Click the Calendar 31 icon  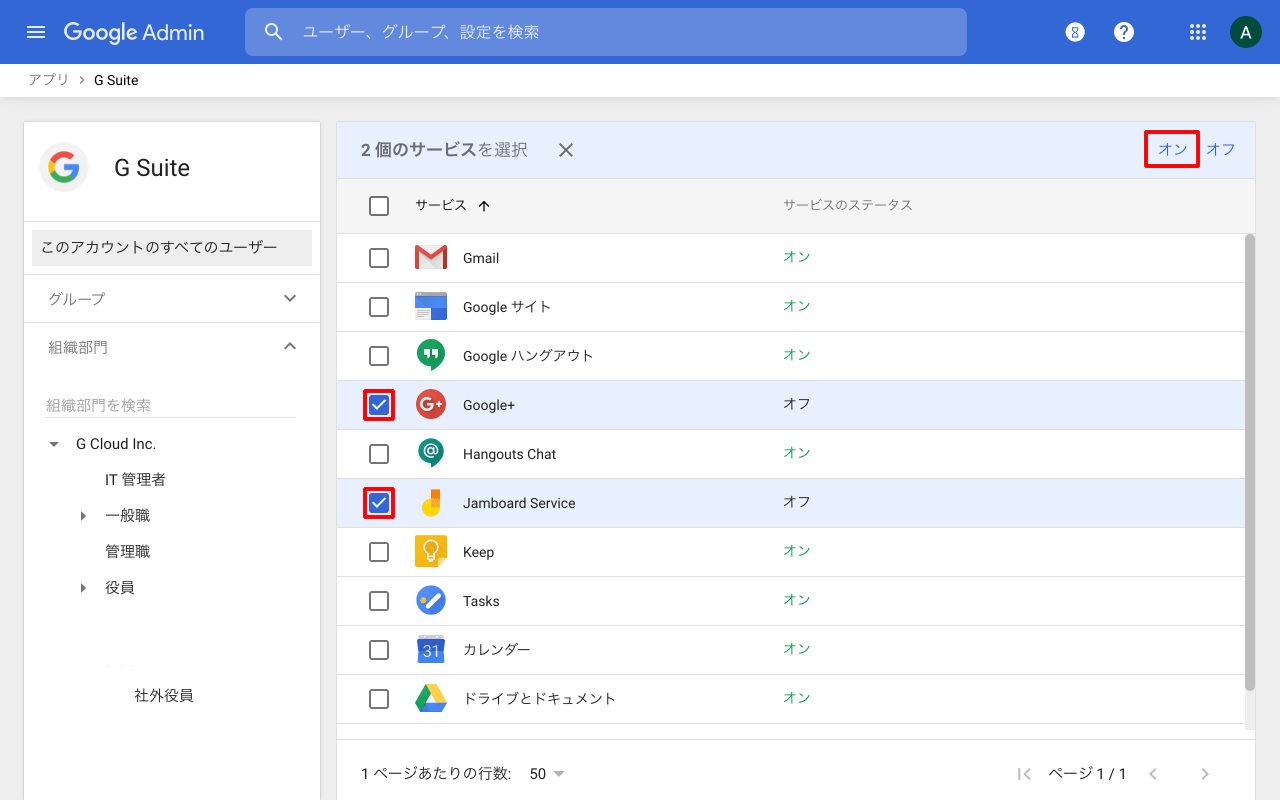[x=431, y=650]
